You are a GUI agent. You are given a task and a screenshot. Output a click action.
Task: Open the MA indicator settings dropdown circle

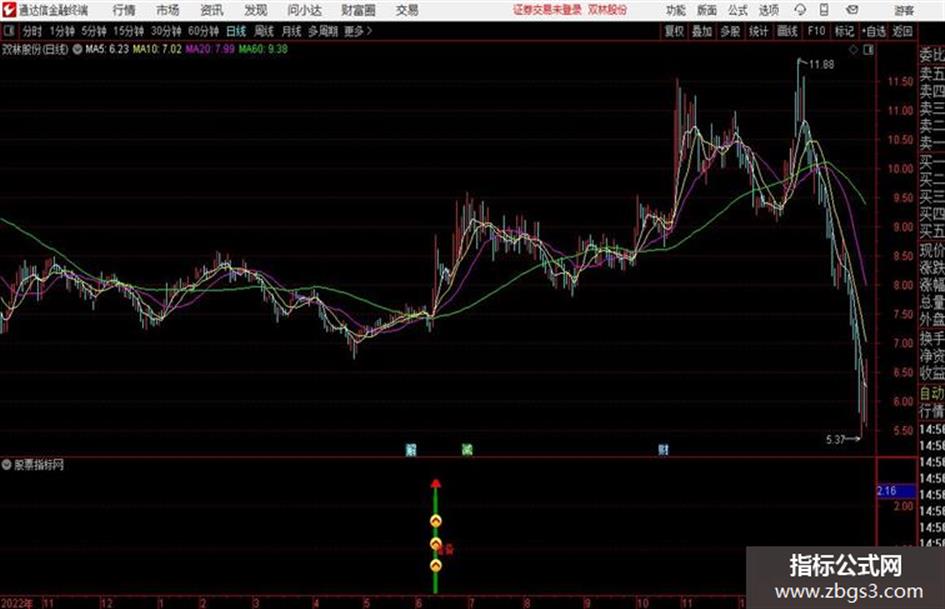coord(77,49)
